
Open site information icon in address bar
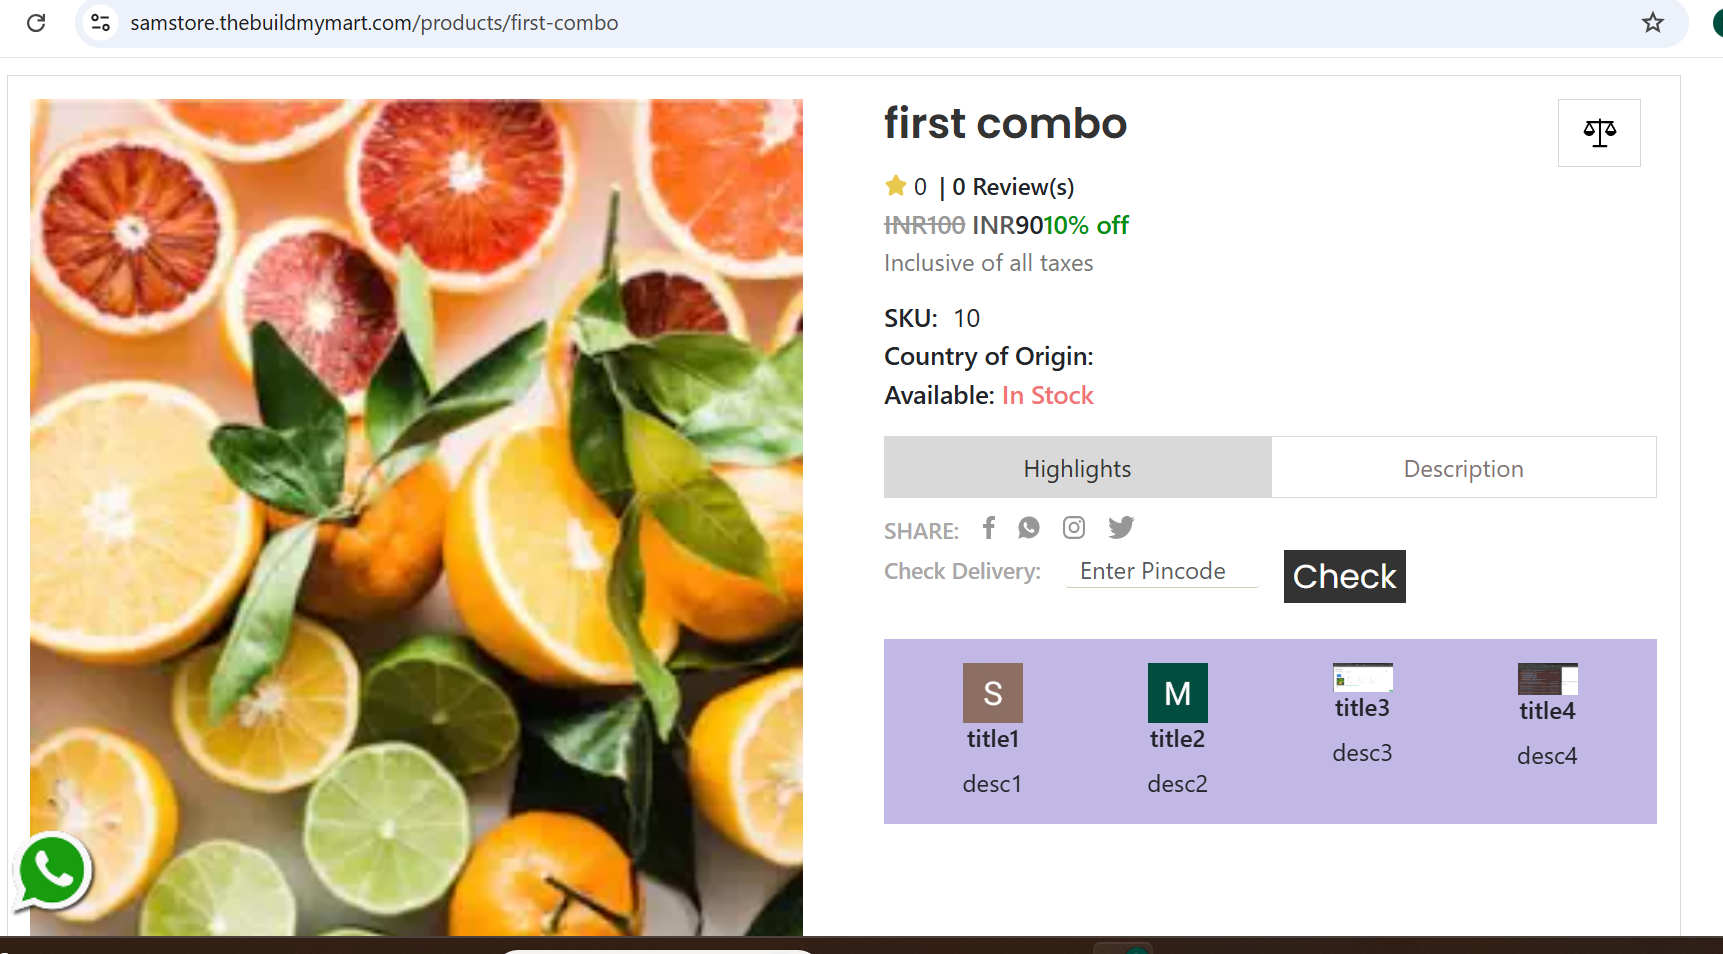click(x=100, y=22)
